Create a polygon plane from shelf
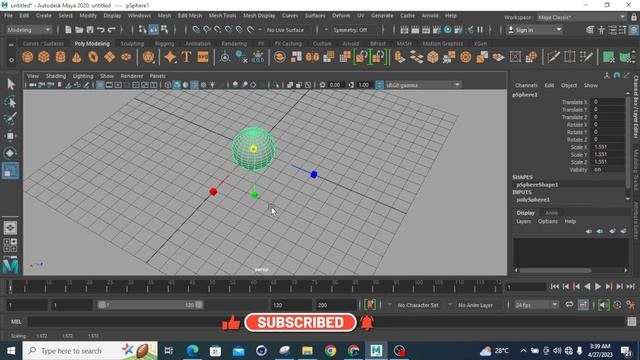Viewport: 640px width, 360px height. pyautogui.click(x=109, y=57)
